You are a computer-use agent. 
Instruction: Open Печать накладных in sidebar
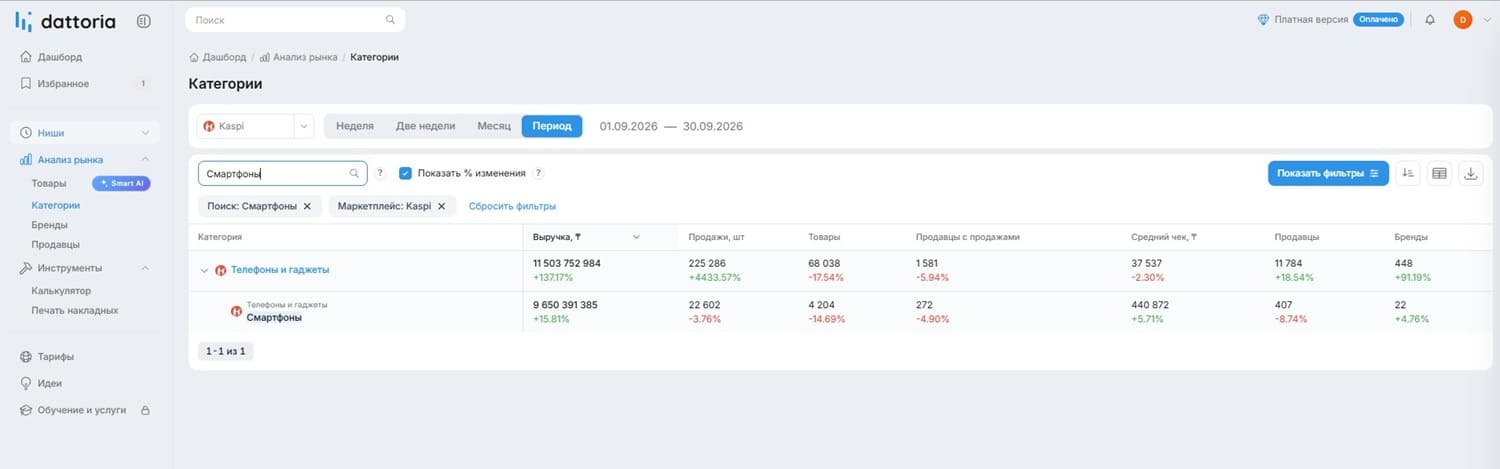click(75, 310)
